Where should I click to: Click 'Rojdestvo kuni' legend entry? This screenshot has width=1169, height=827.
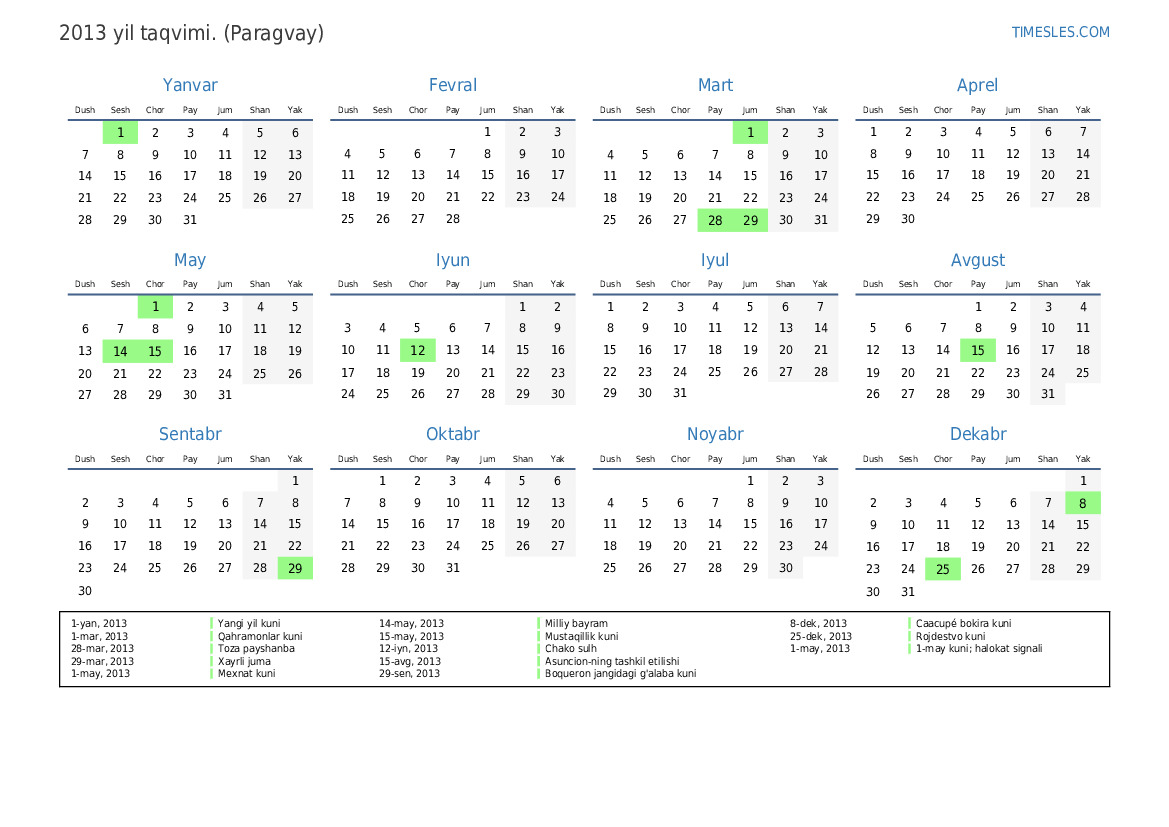[x=950, y=636]
